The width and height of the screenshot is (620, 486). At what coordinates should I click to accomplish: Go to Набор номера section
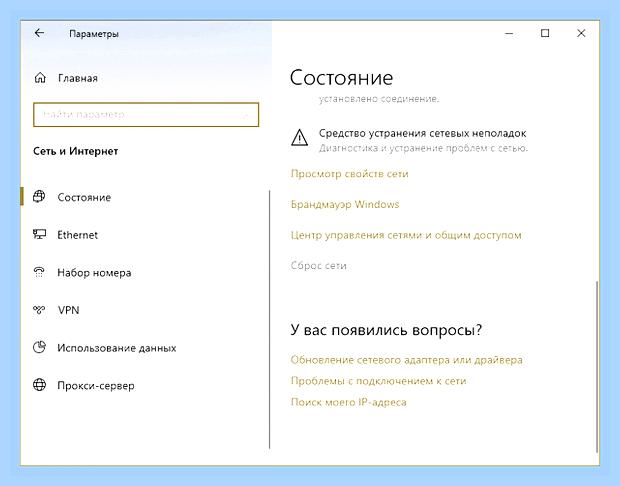tap(94, 273)
